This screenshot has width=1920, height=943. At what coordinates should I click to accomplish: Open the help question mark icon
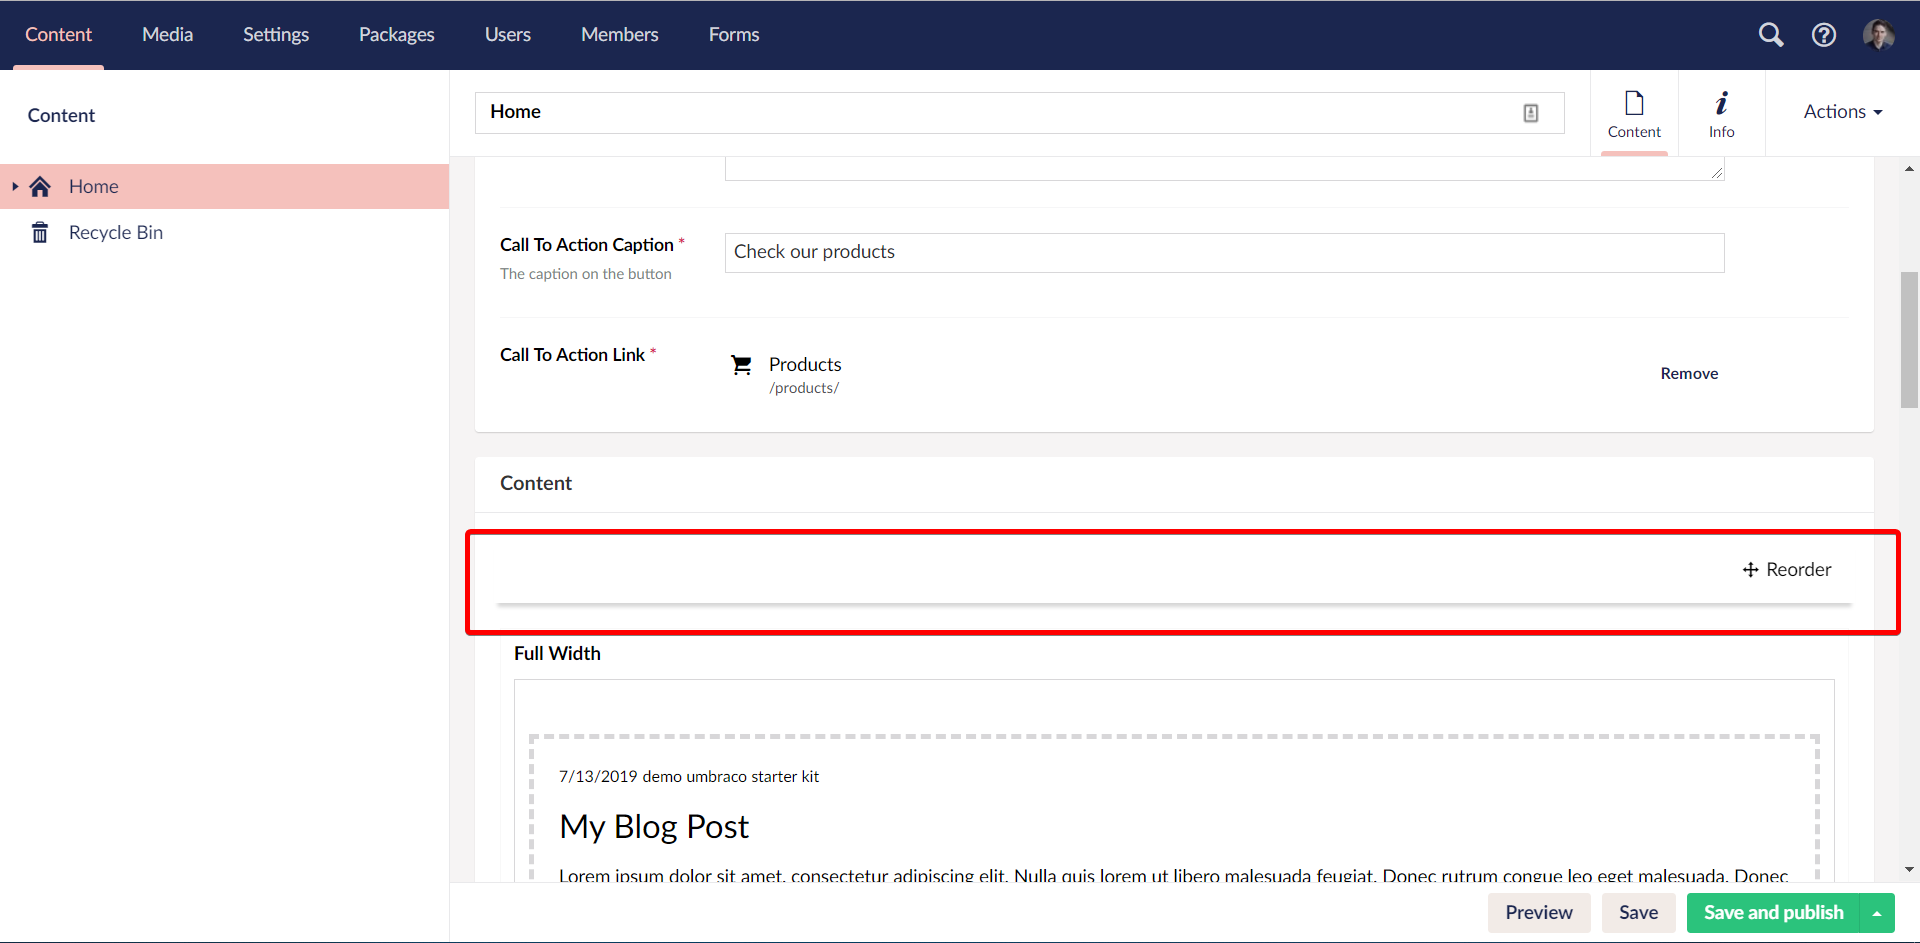point(1824,35)
